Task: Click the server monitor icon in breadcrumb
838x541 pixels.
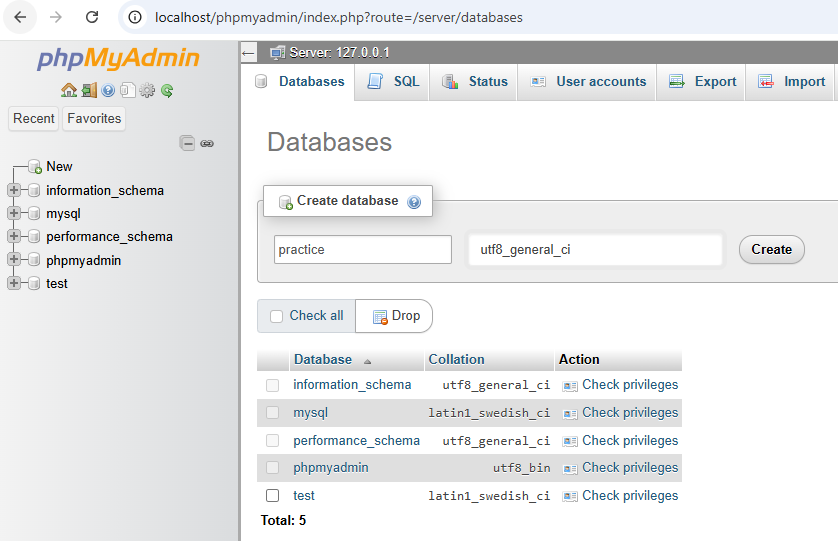Action: [x=277, y=52]
